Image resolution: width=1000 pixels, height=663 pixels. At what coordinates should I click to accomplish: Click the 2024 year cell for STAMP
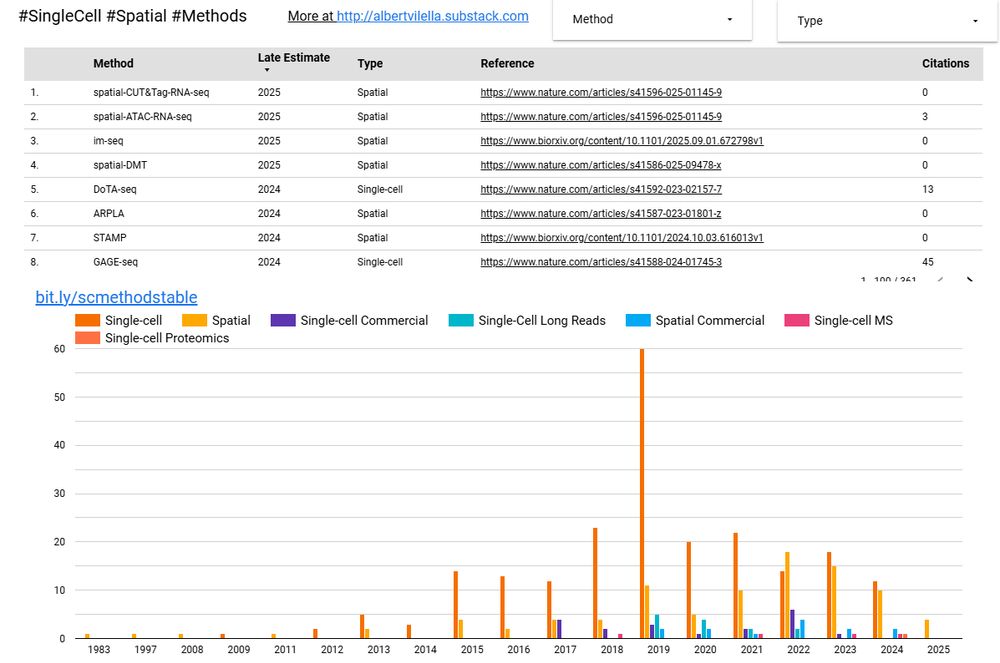269,238
